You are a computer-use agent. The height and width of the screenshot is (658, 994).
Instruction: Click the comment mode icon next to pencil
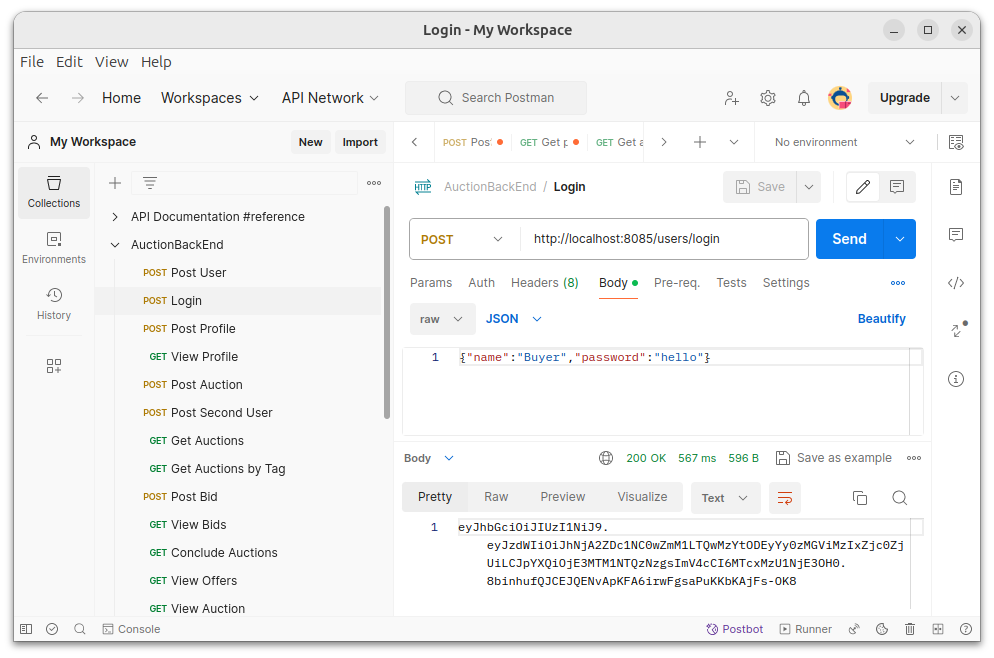(896, 187)
